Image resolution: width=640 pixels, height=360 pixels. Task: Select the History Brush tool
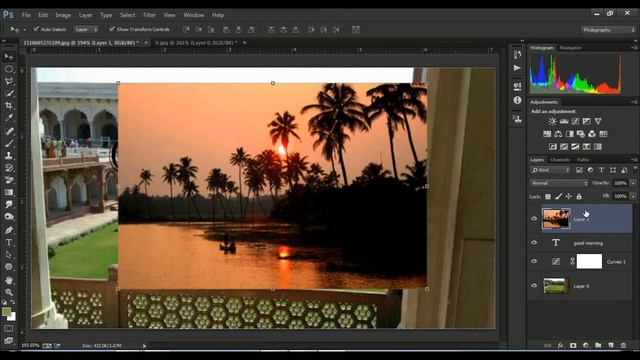[x=9, y=168]
